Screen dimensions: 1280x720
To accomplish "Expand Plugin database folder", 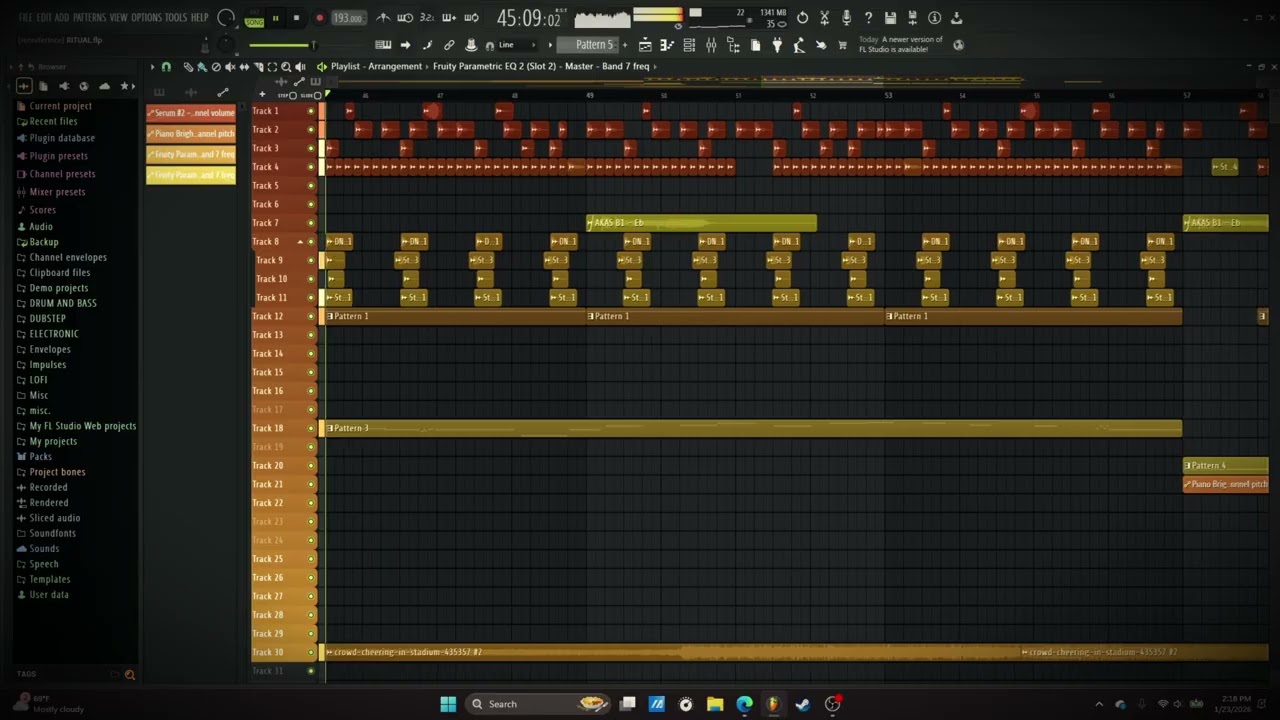I will tap(62, 138).
